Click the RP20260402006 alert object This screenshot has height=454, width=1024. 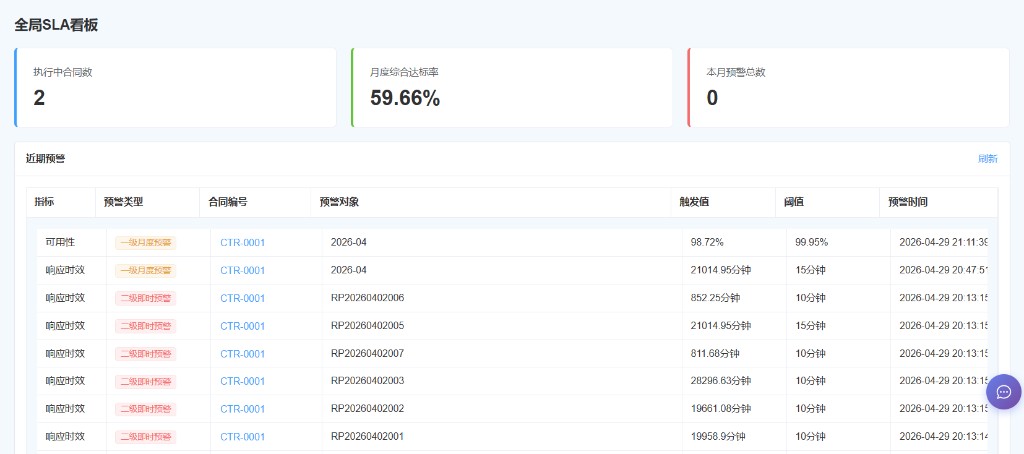[368, 298]
